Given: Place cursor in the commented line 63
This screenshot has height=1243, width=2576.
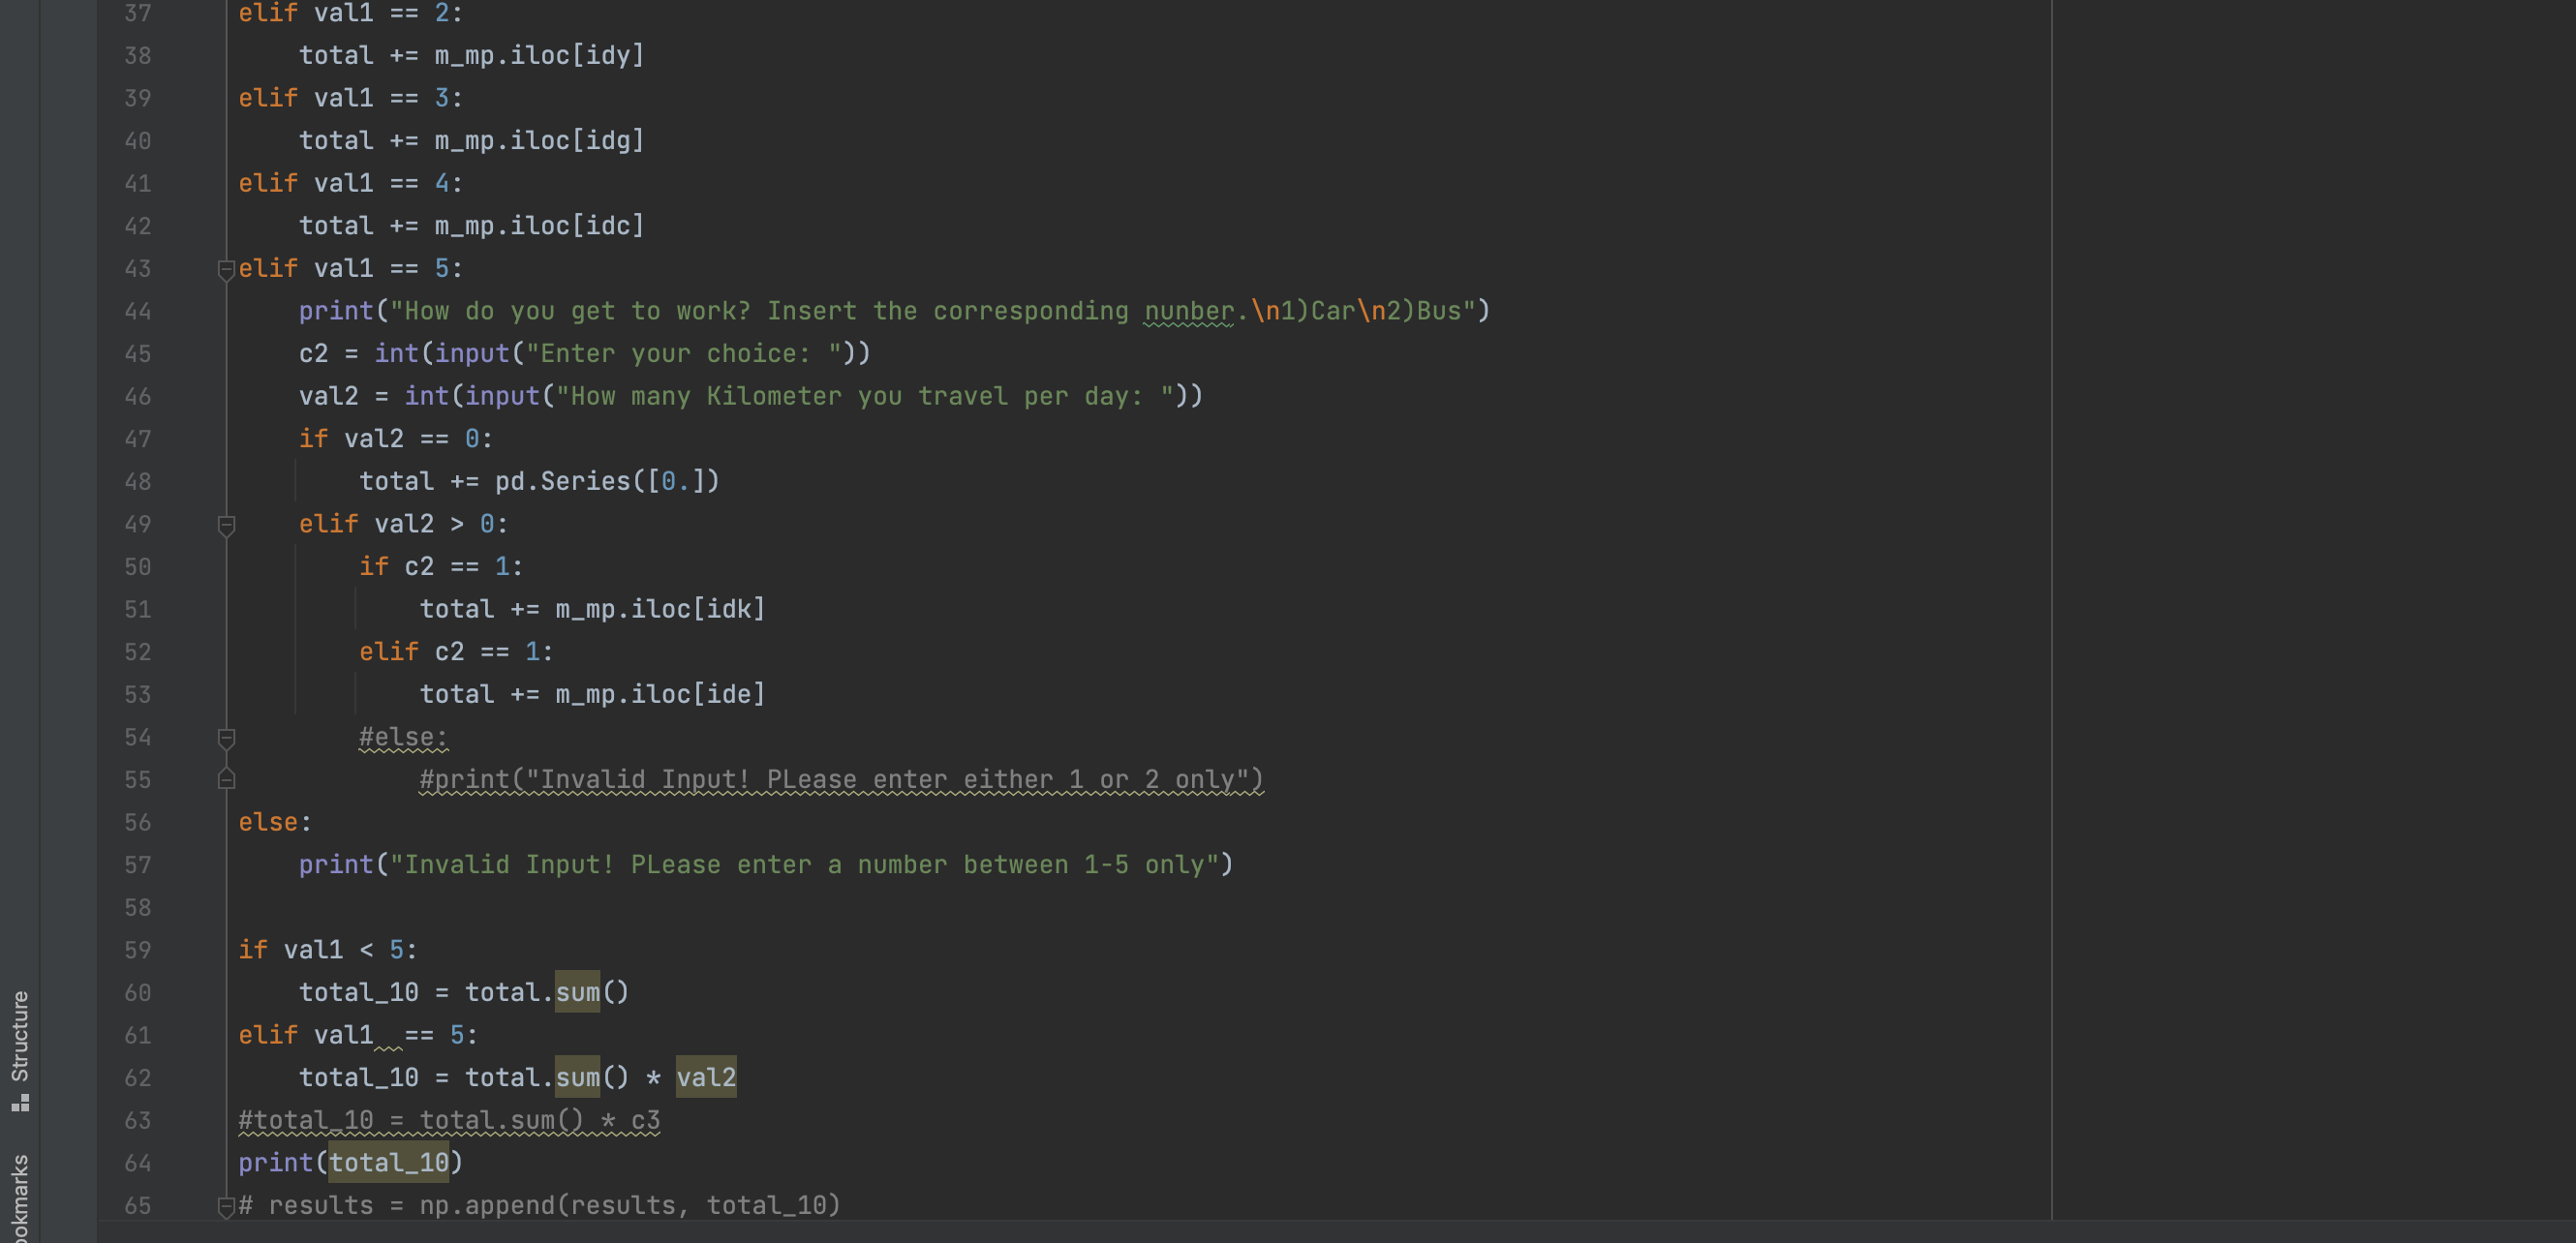Looking at the screenshot, I should tap(450, 1120).
